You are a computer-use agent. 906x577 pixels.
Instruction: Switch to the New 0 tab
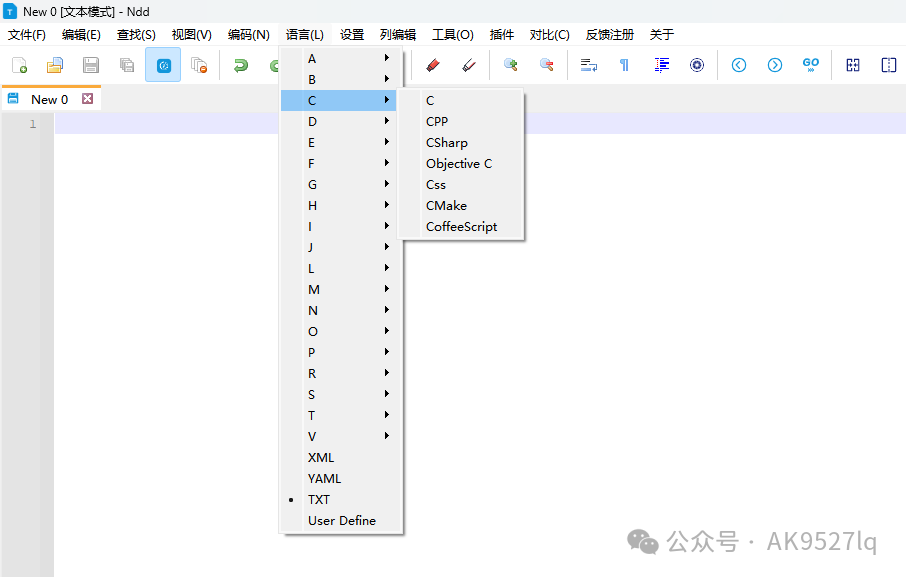click(x=50, y=99)
